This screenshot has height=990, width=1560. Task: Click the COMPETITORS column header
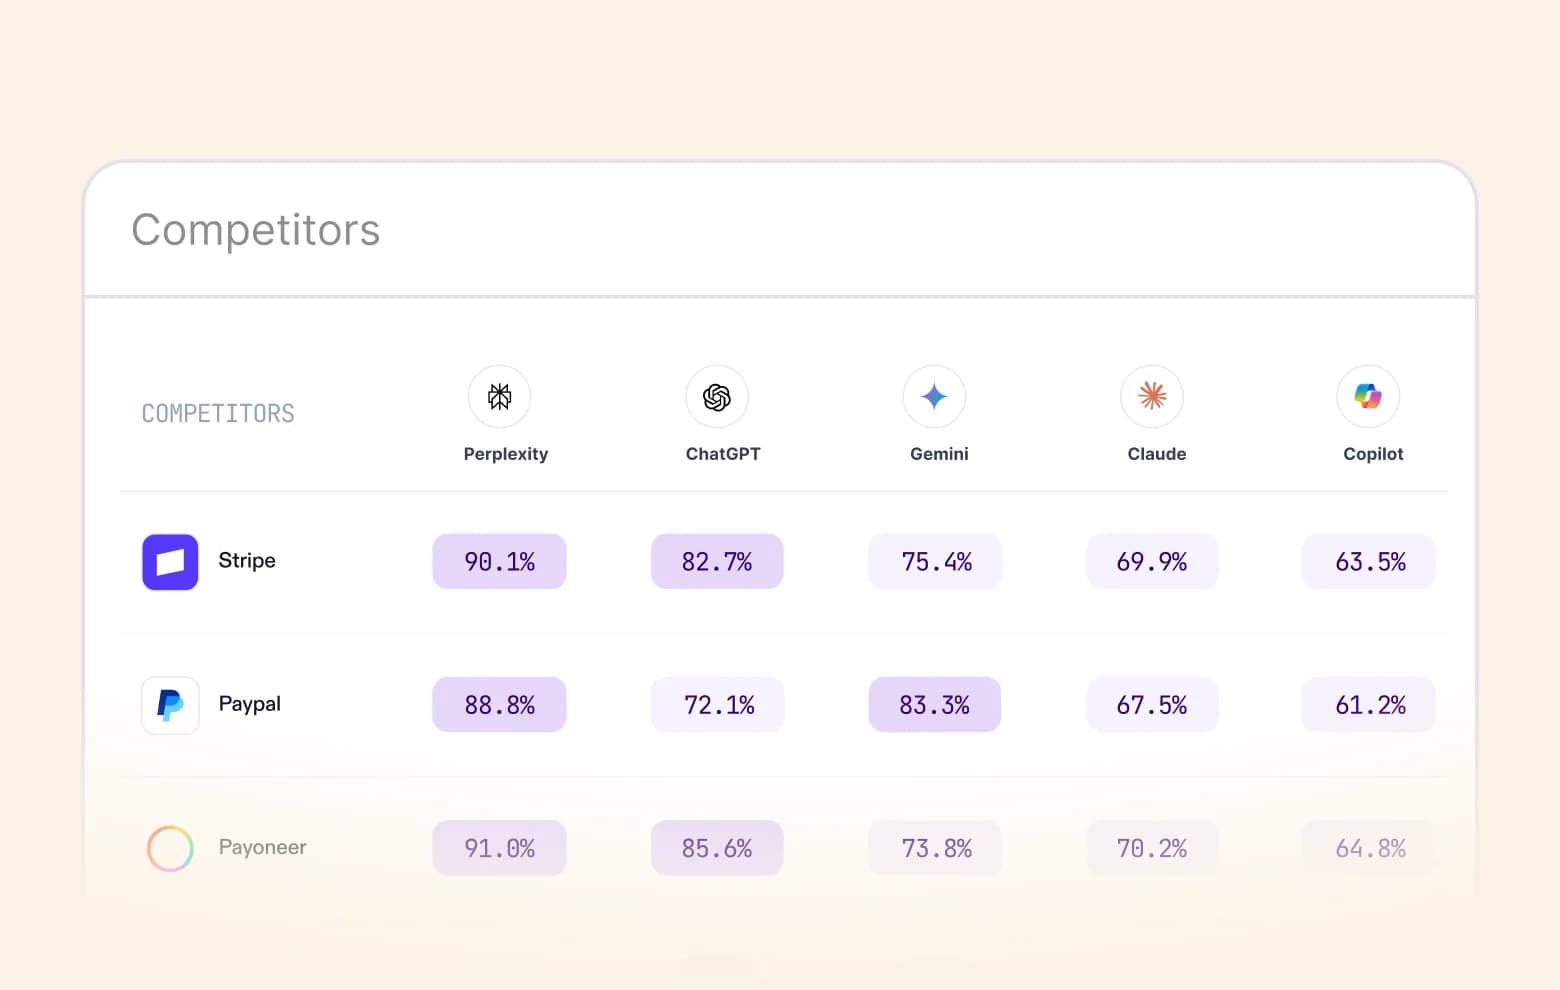pos(218,414)
